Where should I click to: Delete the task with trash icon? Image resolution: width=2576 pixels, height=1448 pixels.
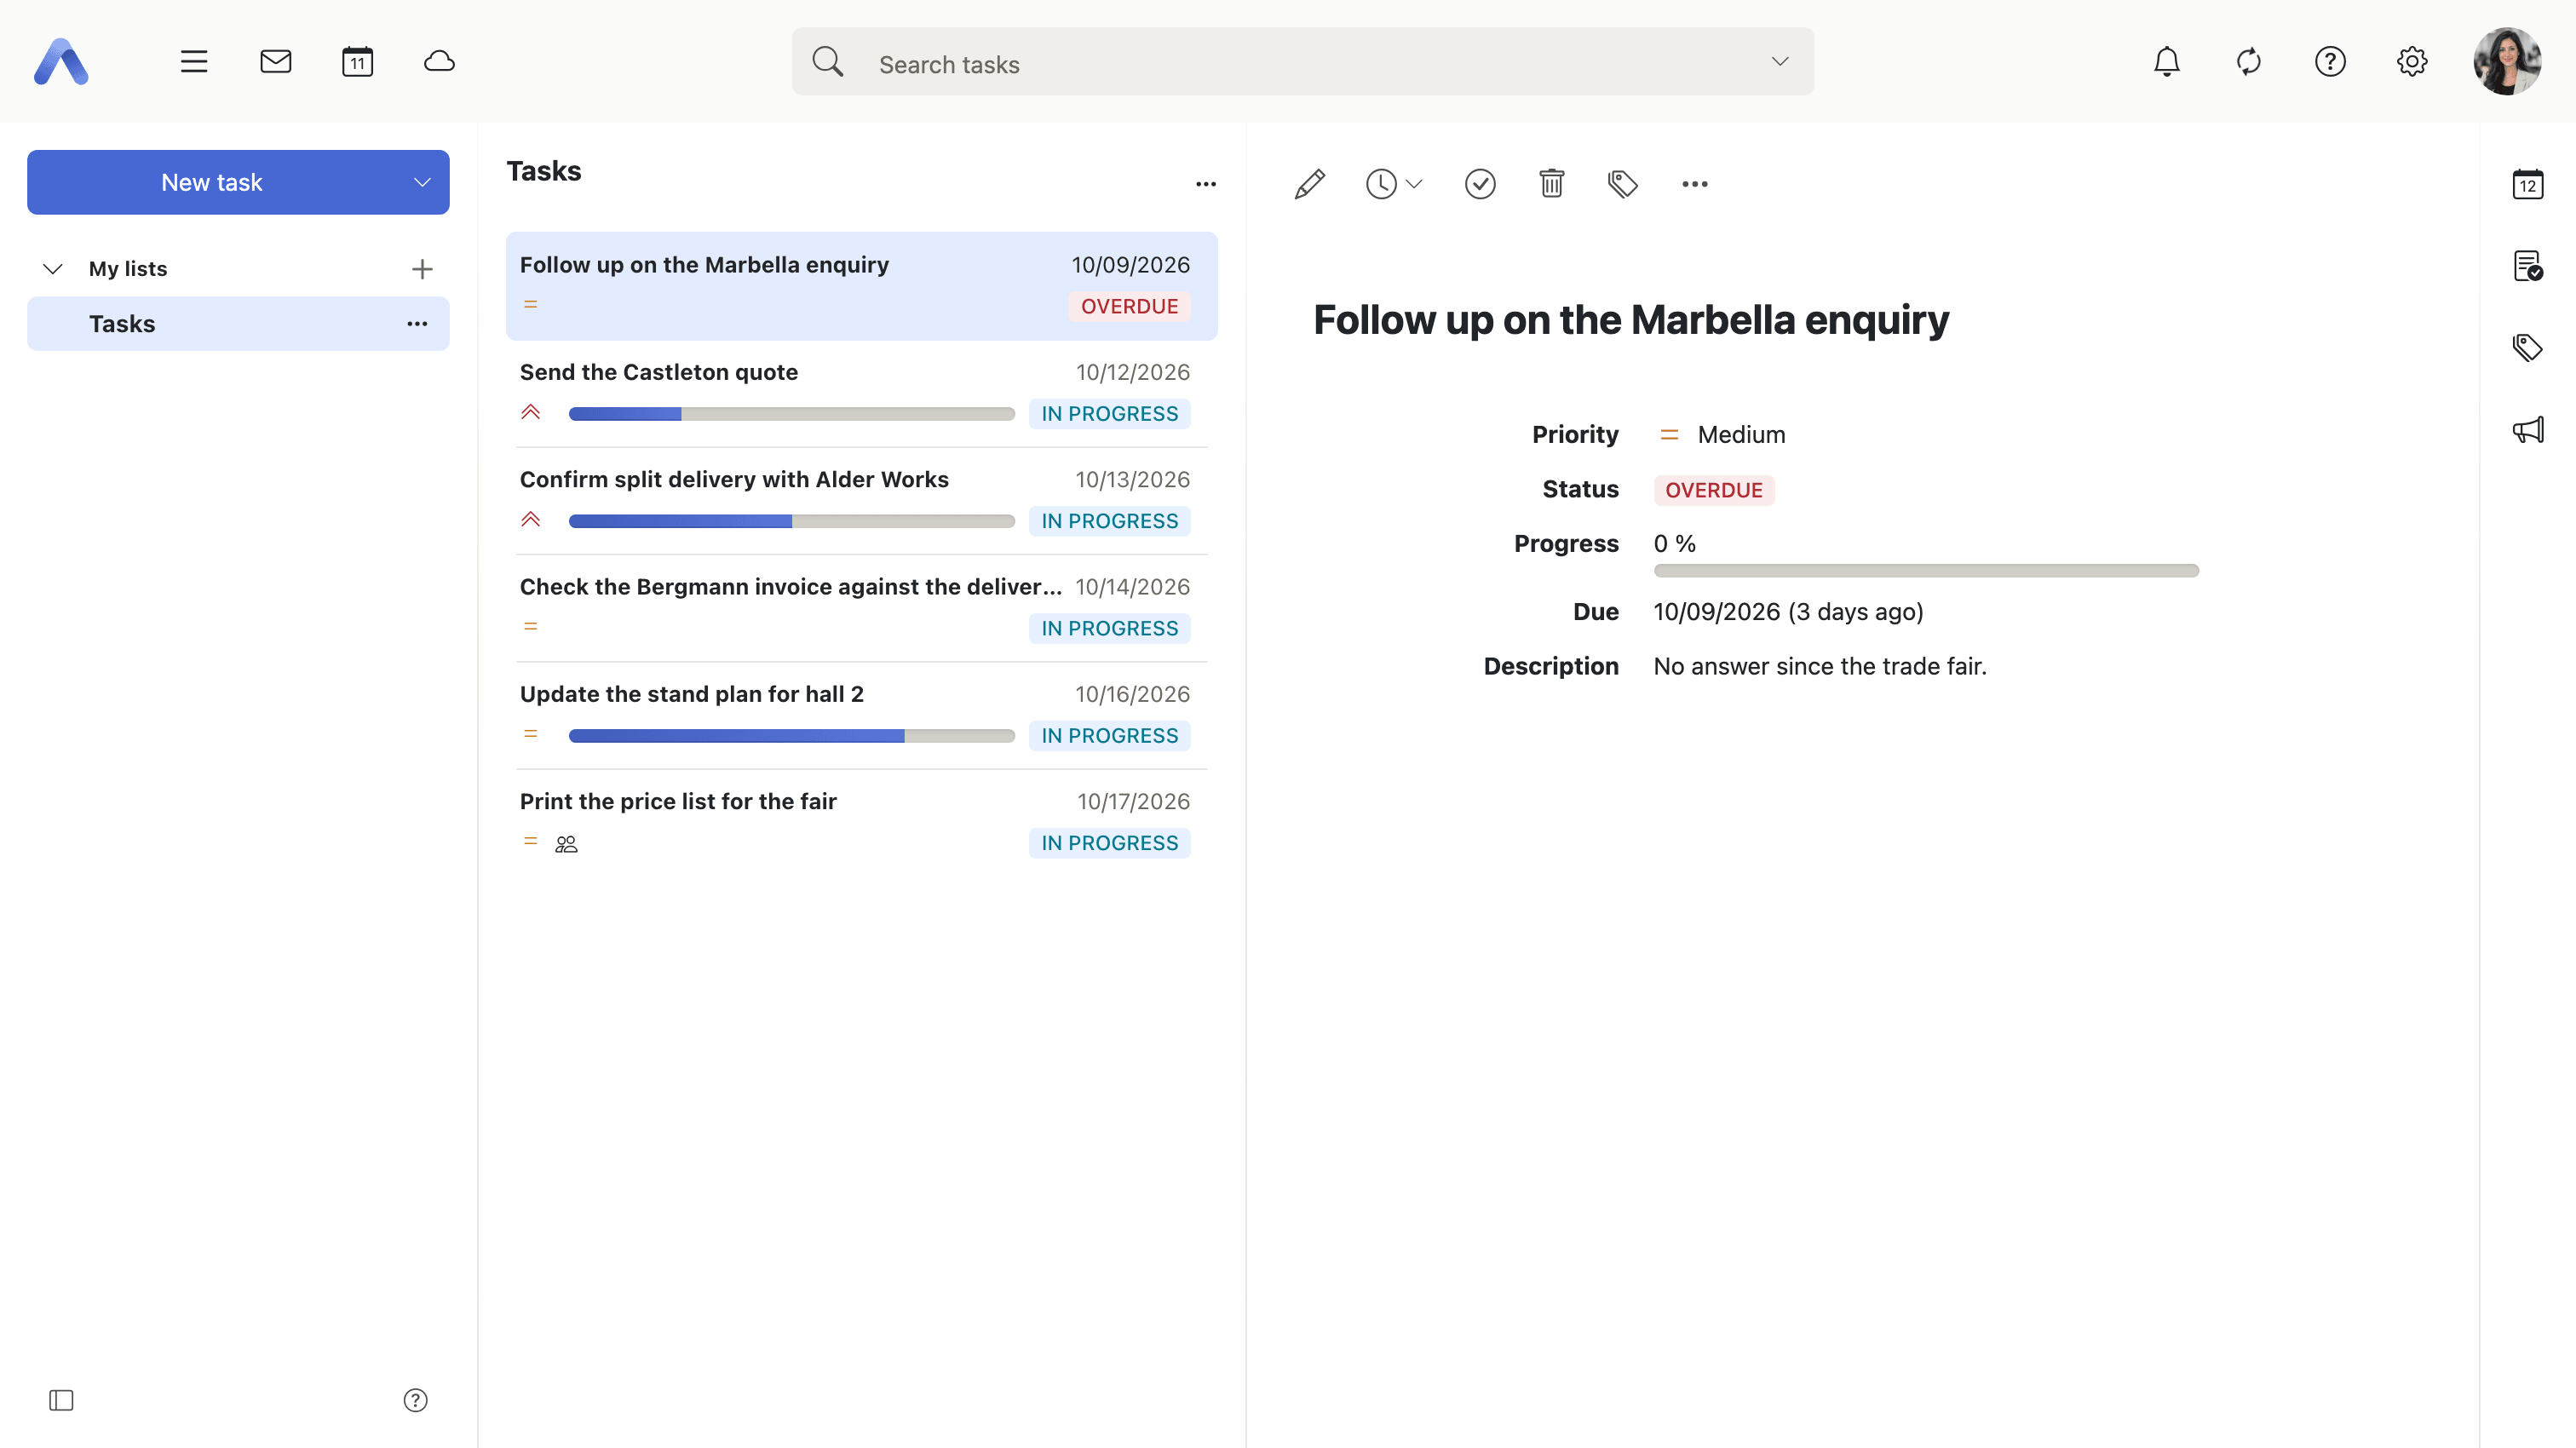[x=1552, y=184]
